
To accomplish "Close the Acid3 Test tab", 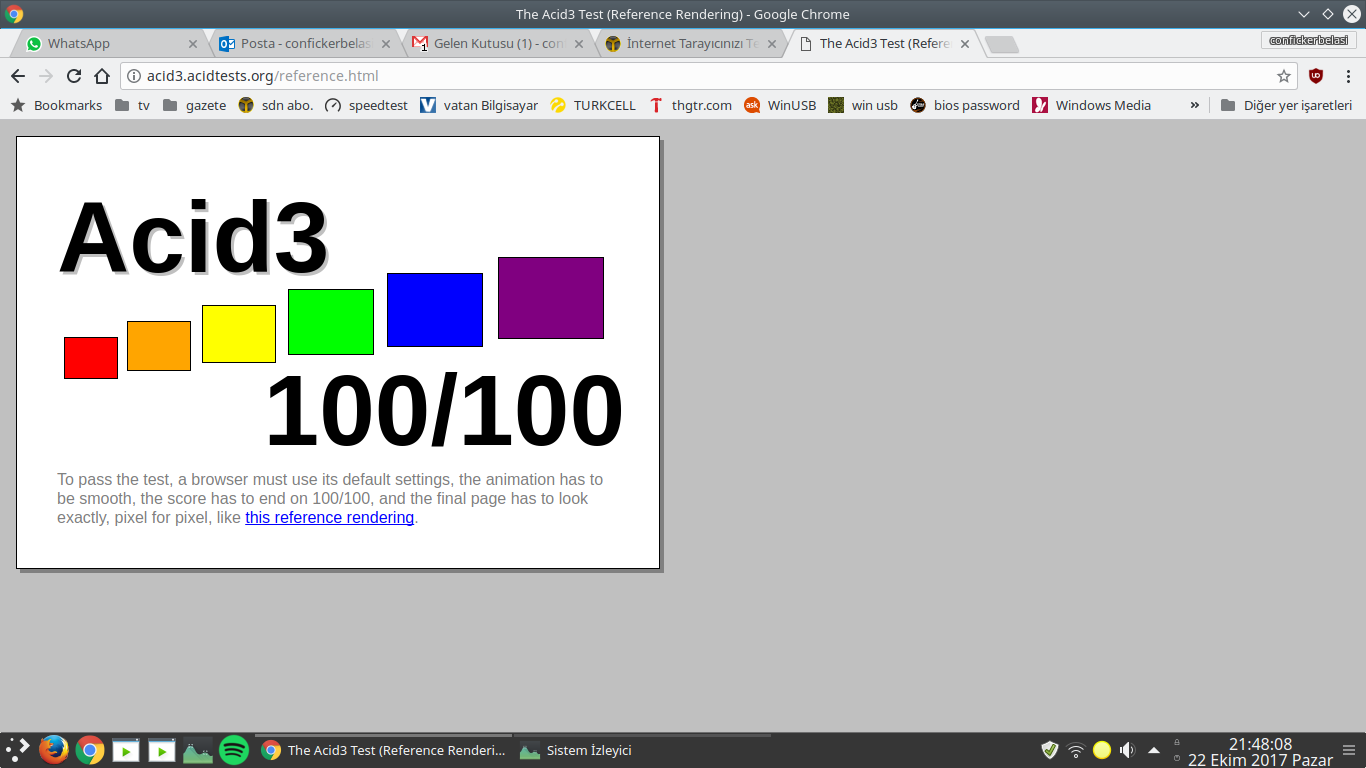I will point(965,44).
